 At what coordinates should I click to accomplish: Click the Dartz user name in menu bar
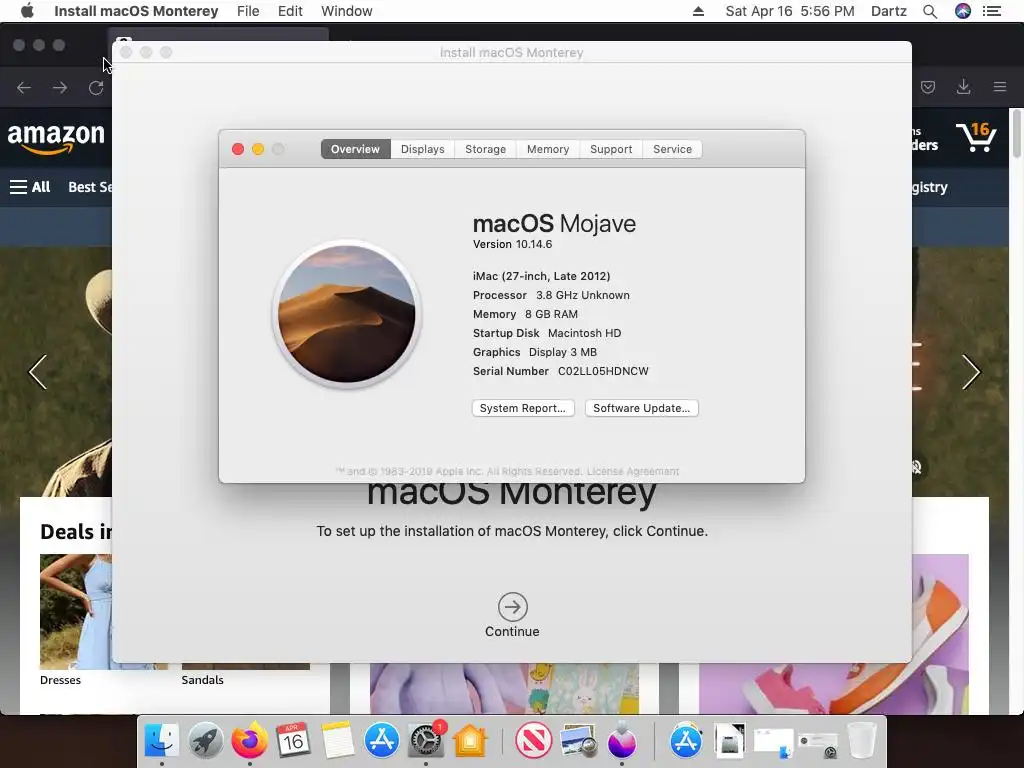(x=888, y=11)
